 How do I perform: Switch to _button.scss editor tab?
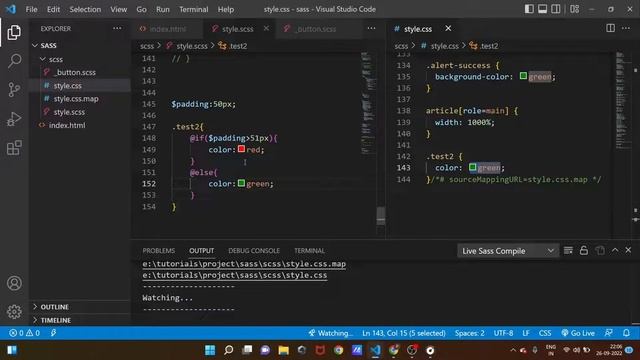(x=316, y=29)
